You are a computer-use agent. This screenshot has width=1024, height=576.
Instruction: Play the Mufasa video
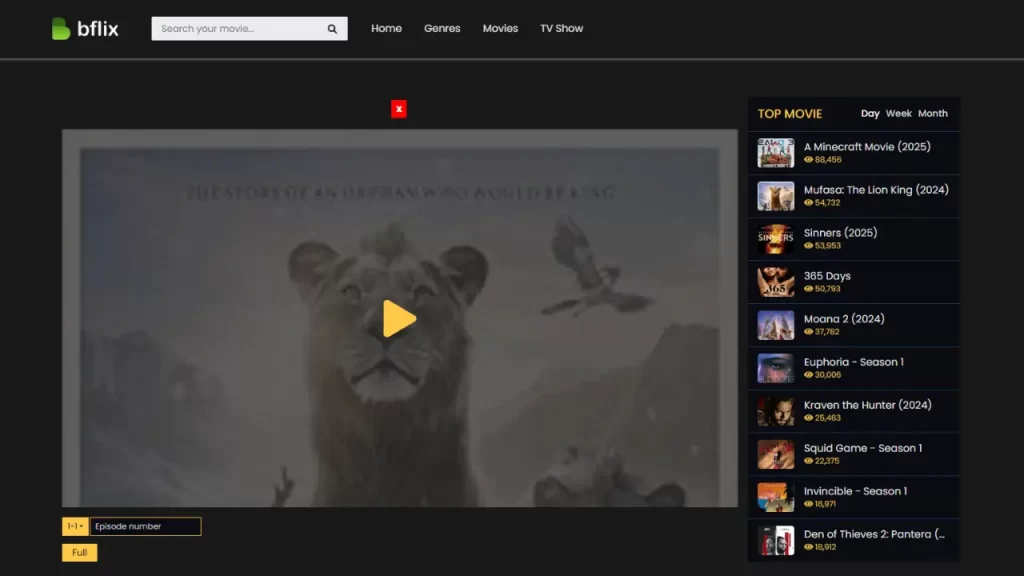click(399, 319)
